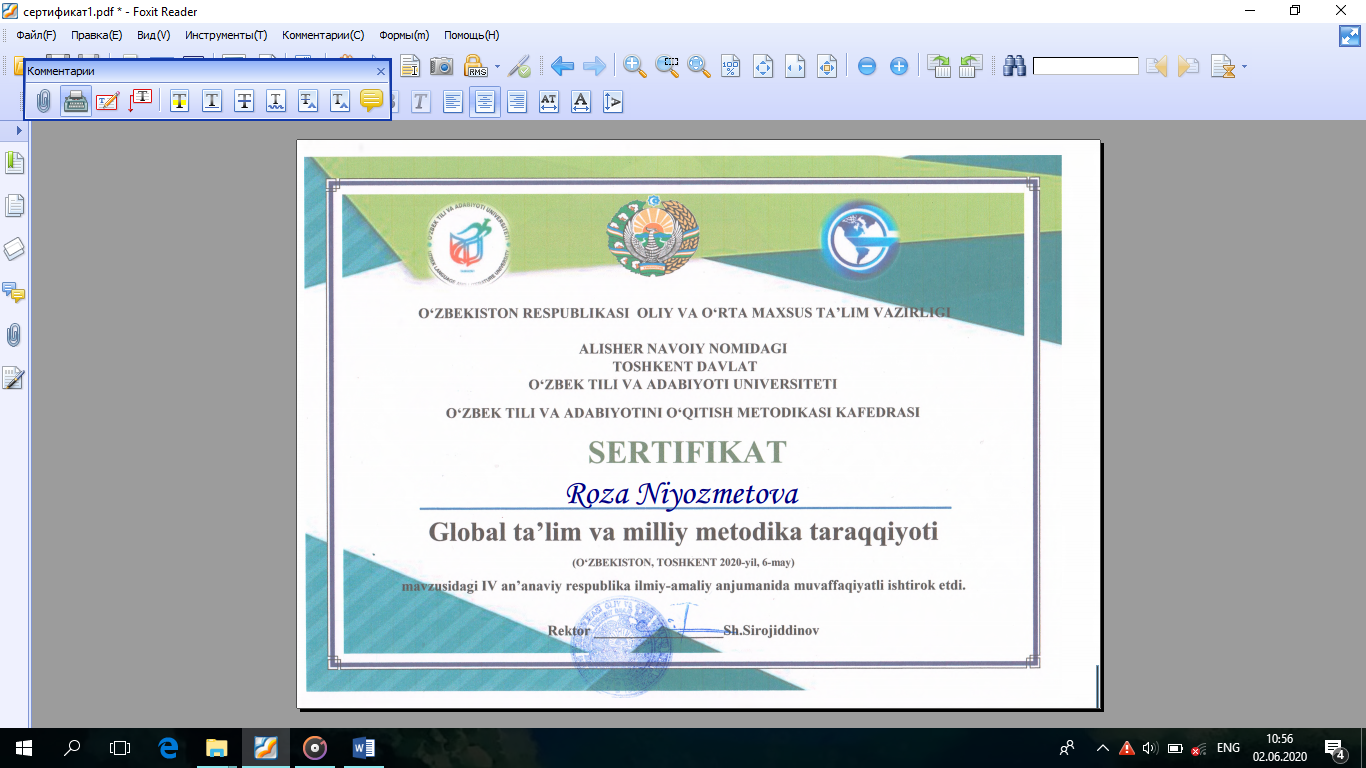Pick the Callout text tool
Viewport: 1366px width, 768px height.
[141, 101]
